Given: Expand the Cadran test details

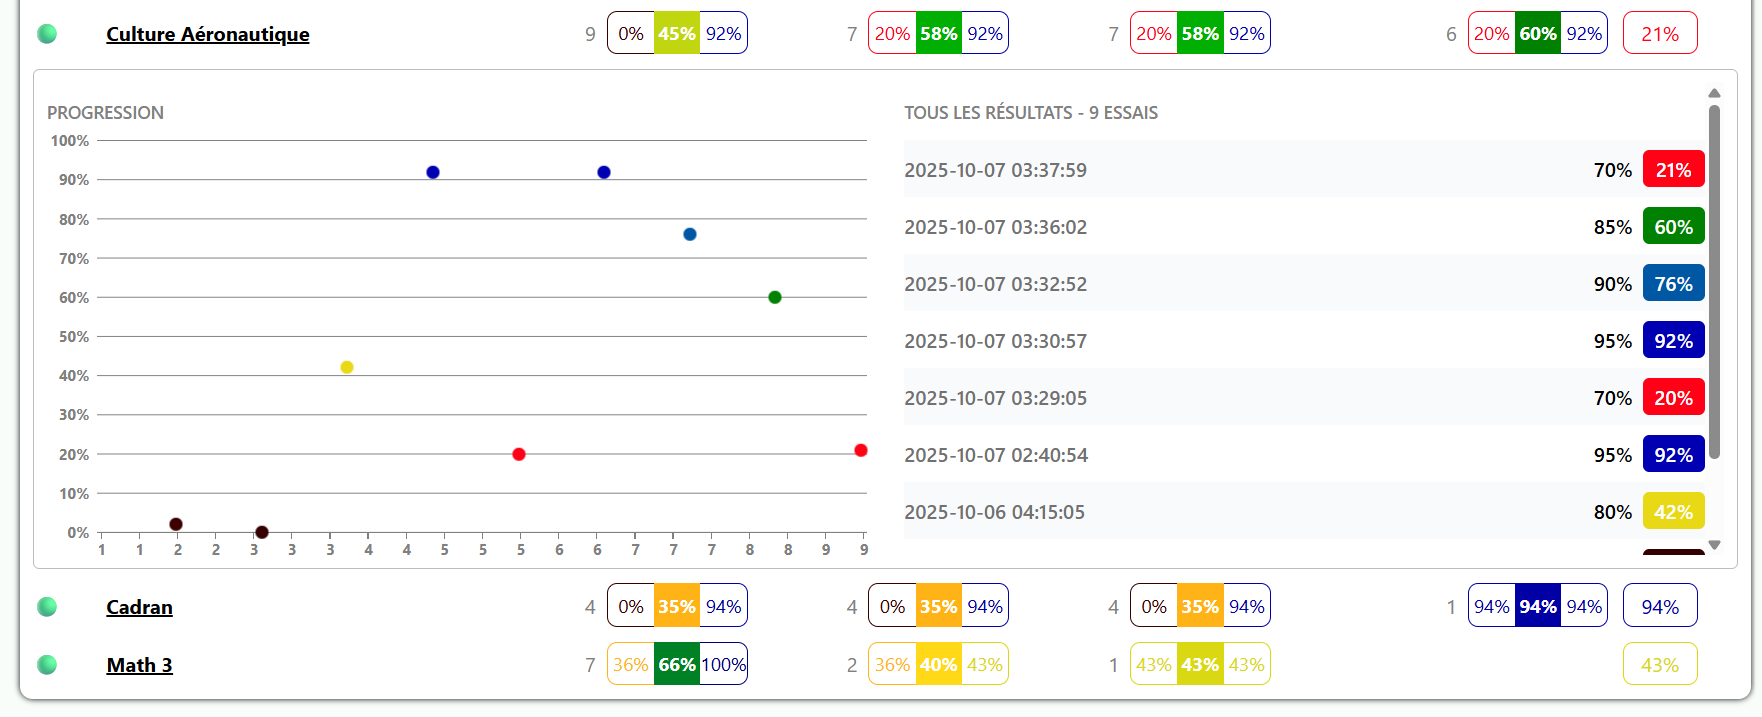Looking at the screenshot, I should click(139, 607).
